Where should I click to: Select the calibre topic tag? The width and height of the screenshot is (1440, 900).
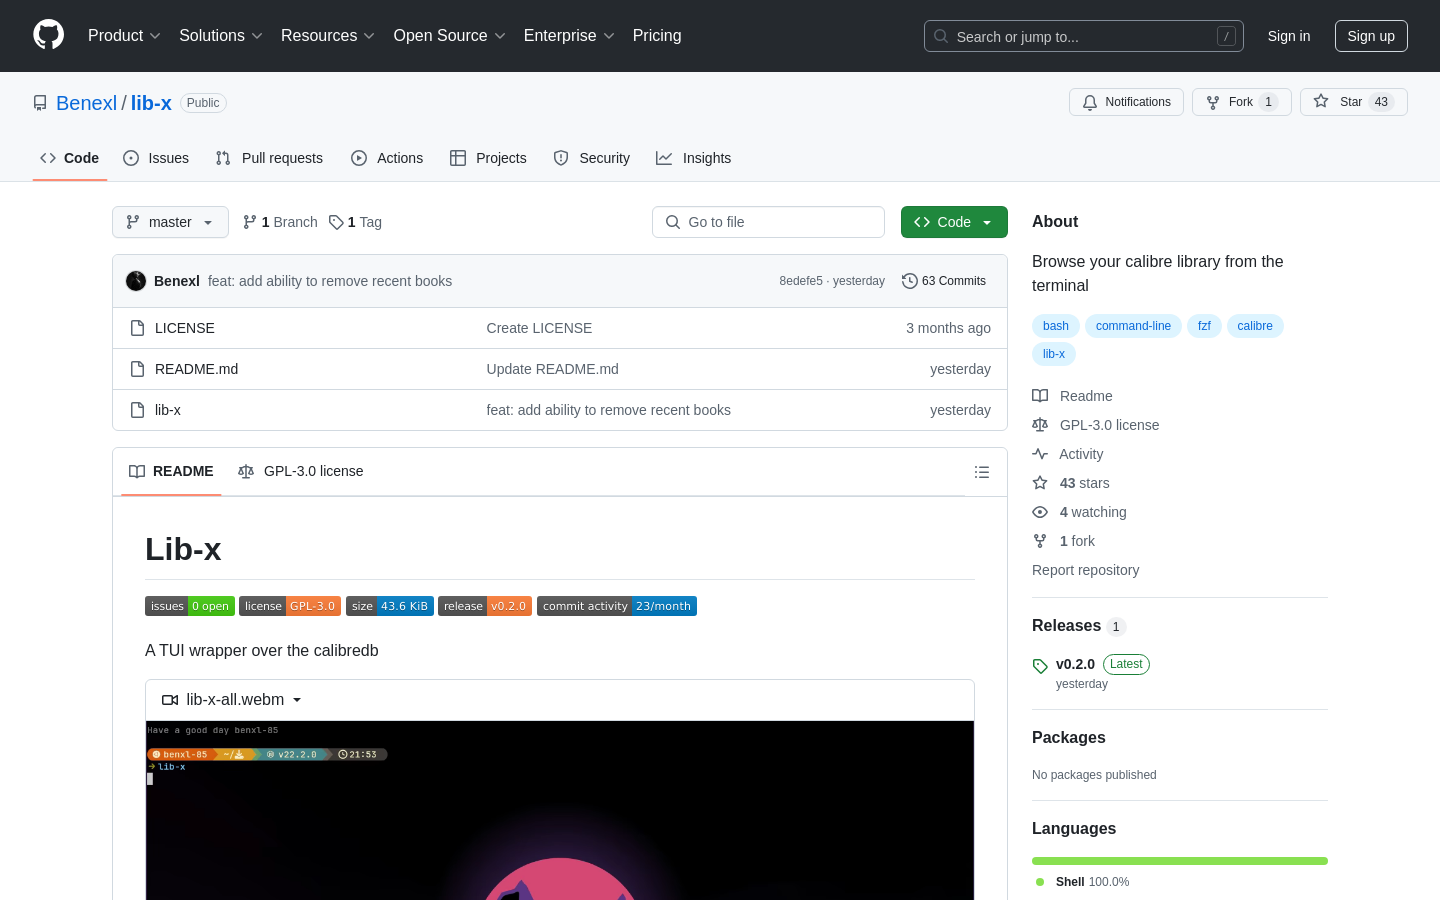(1255, 326)
